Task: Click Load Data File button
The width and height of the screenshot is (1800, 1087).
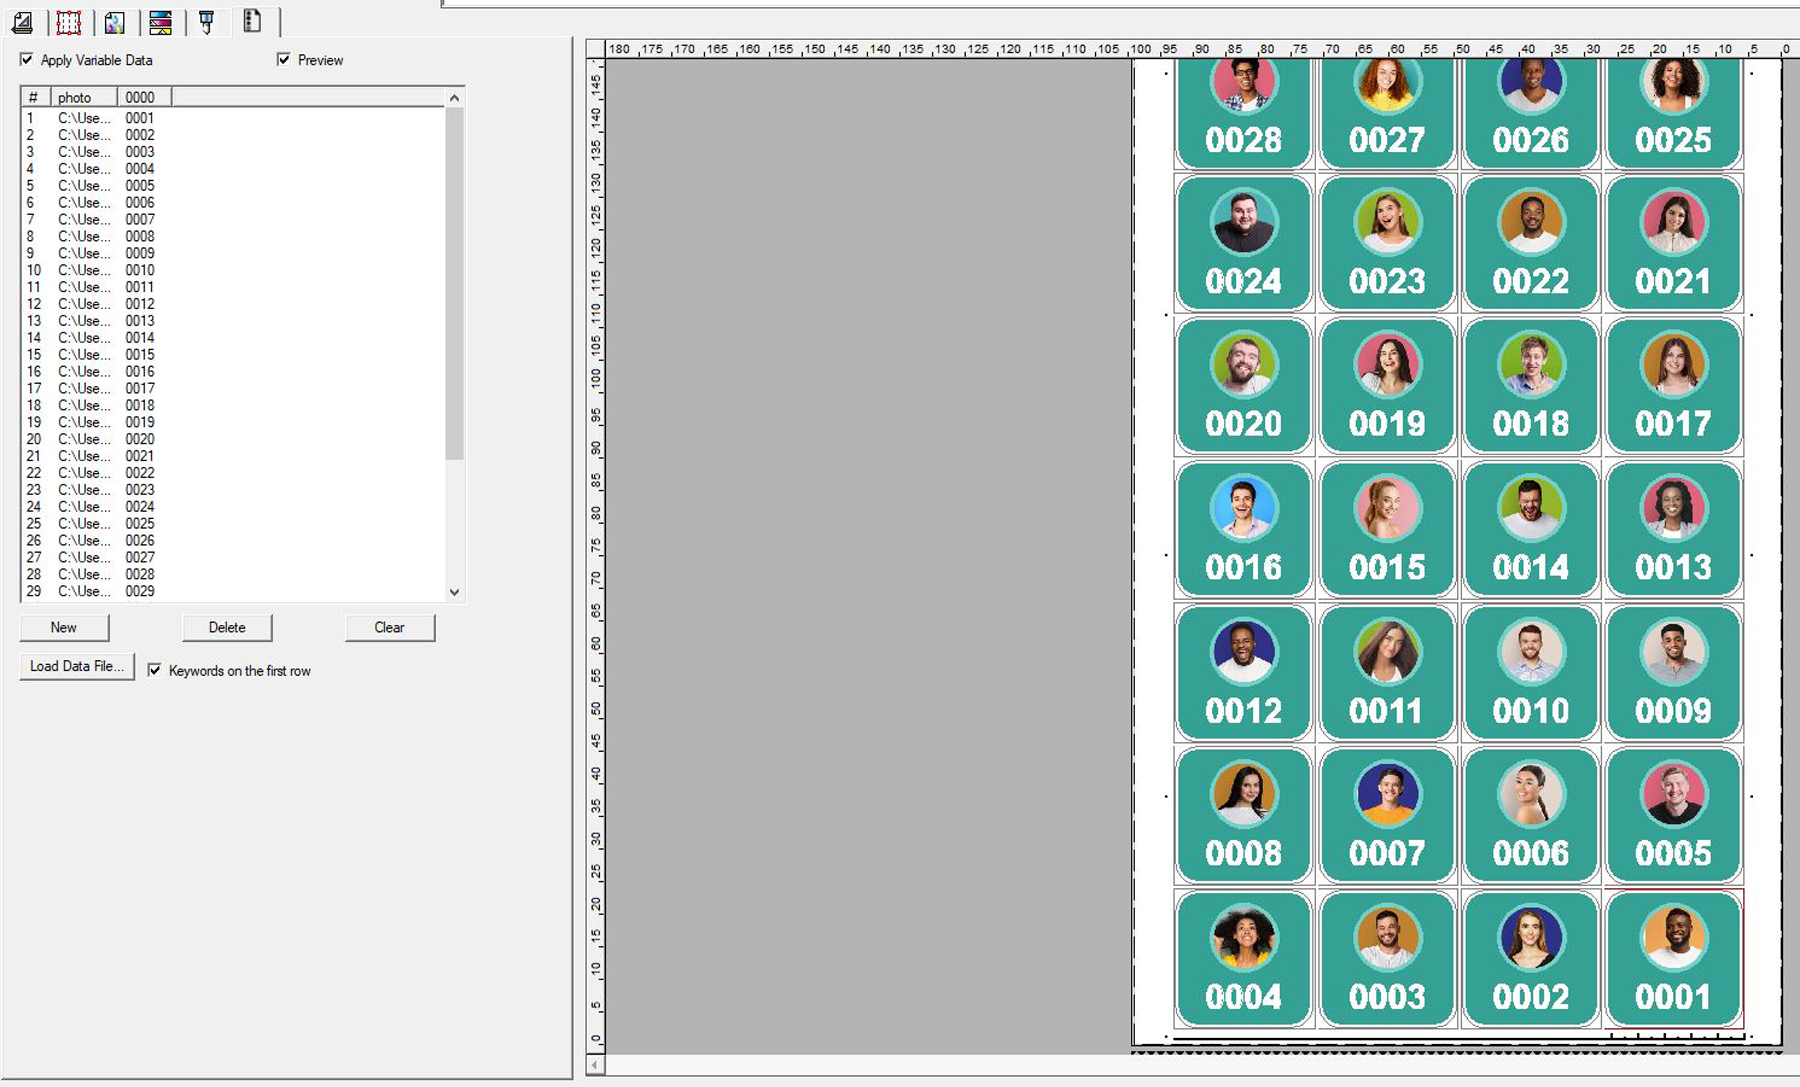Action: [77, 666]
